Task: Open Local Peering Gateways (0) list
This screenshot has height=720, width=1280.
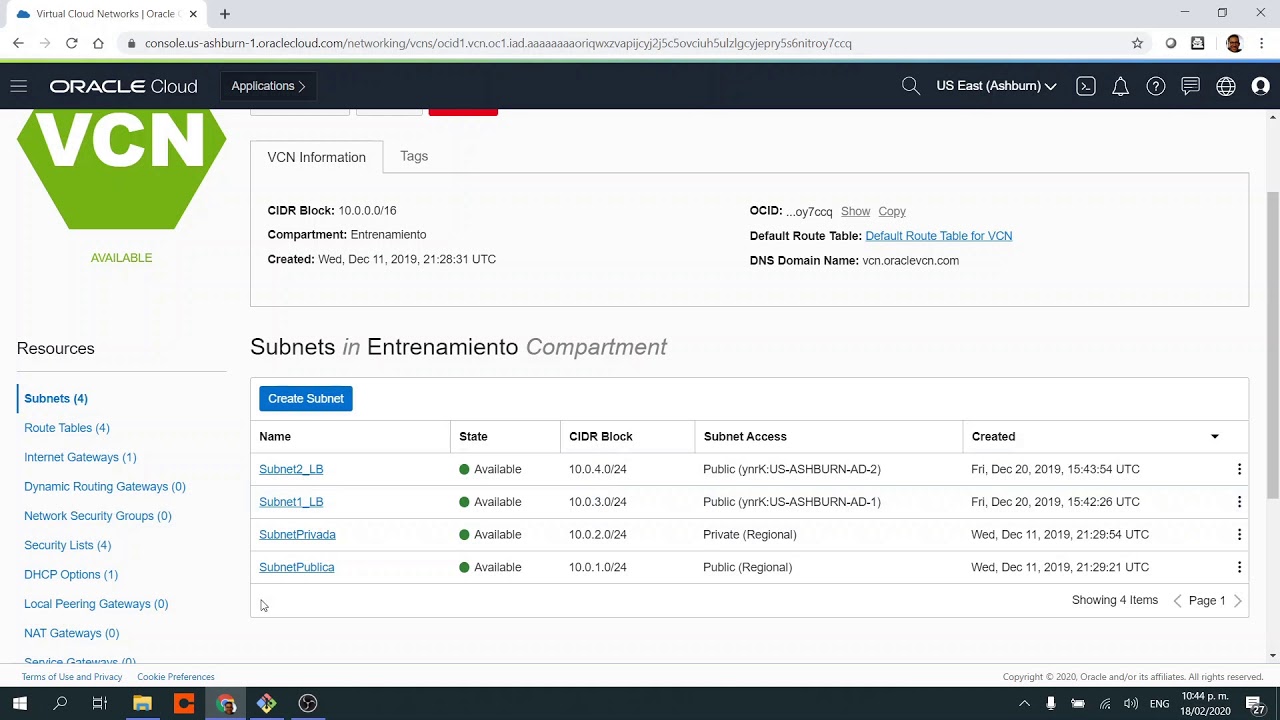Action: pyautogui.click(x=96, y=604)
